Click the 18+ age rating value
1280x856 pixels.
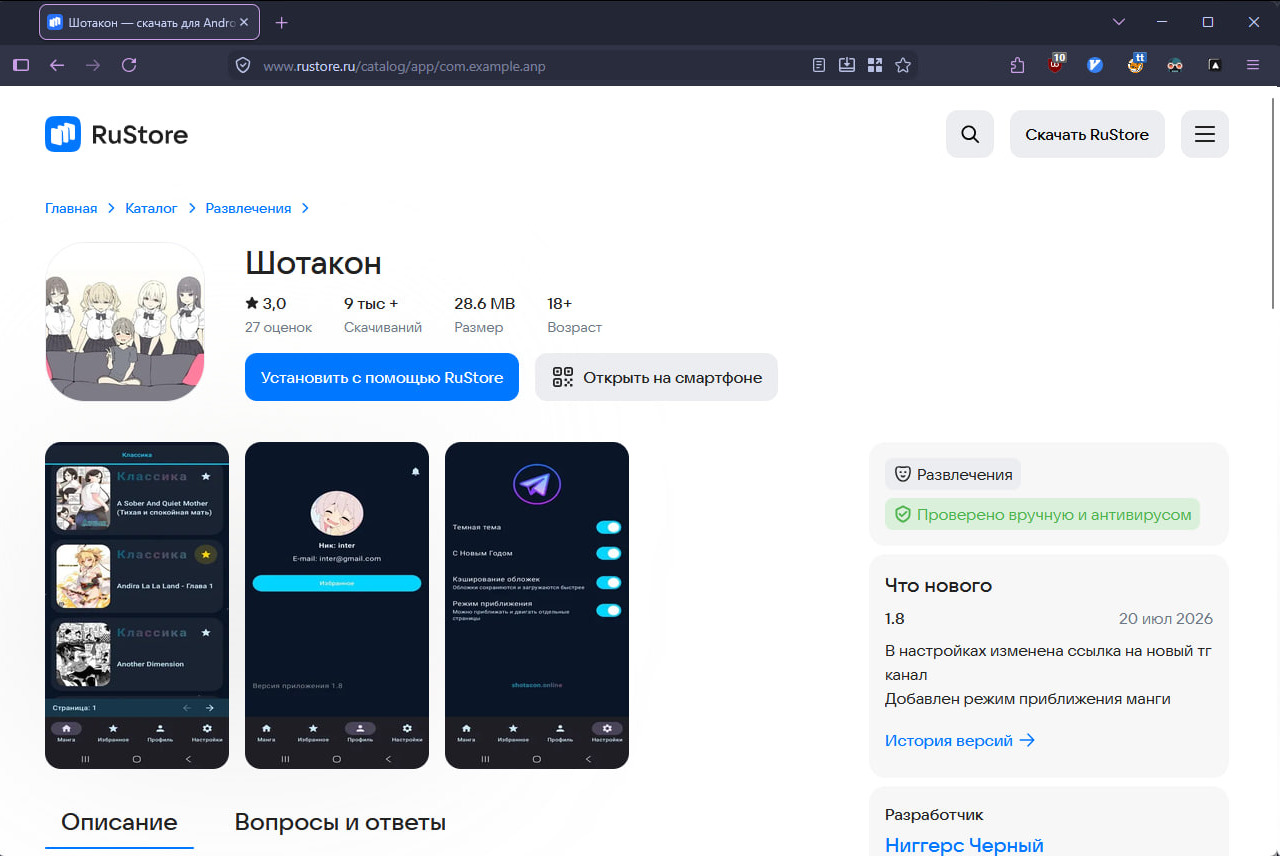click(560, 303)
